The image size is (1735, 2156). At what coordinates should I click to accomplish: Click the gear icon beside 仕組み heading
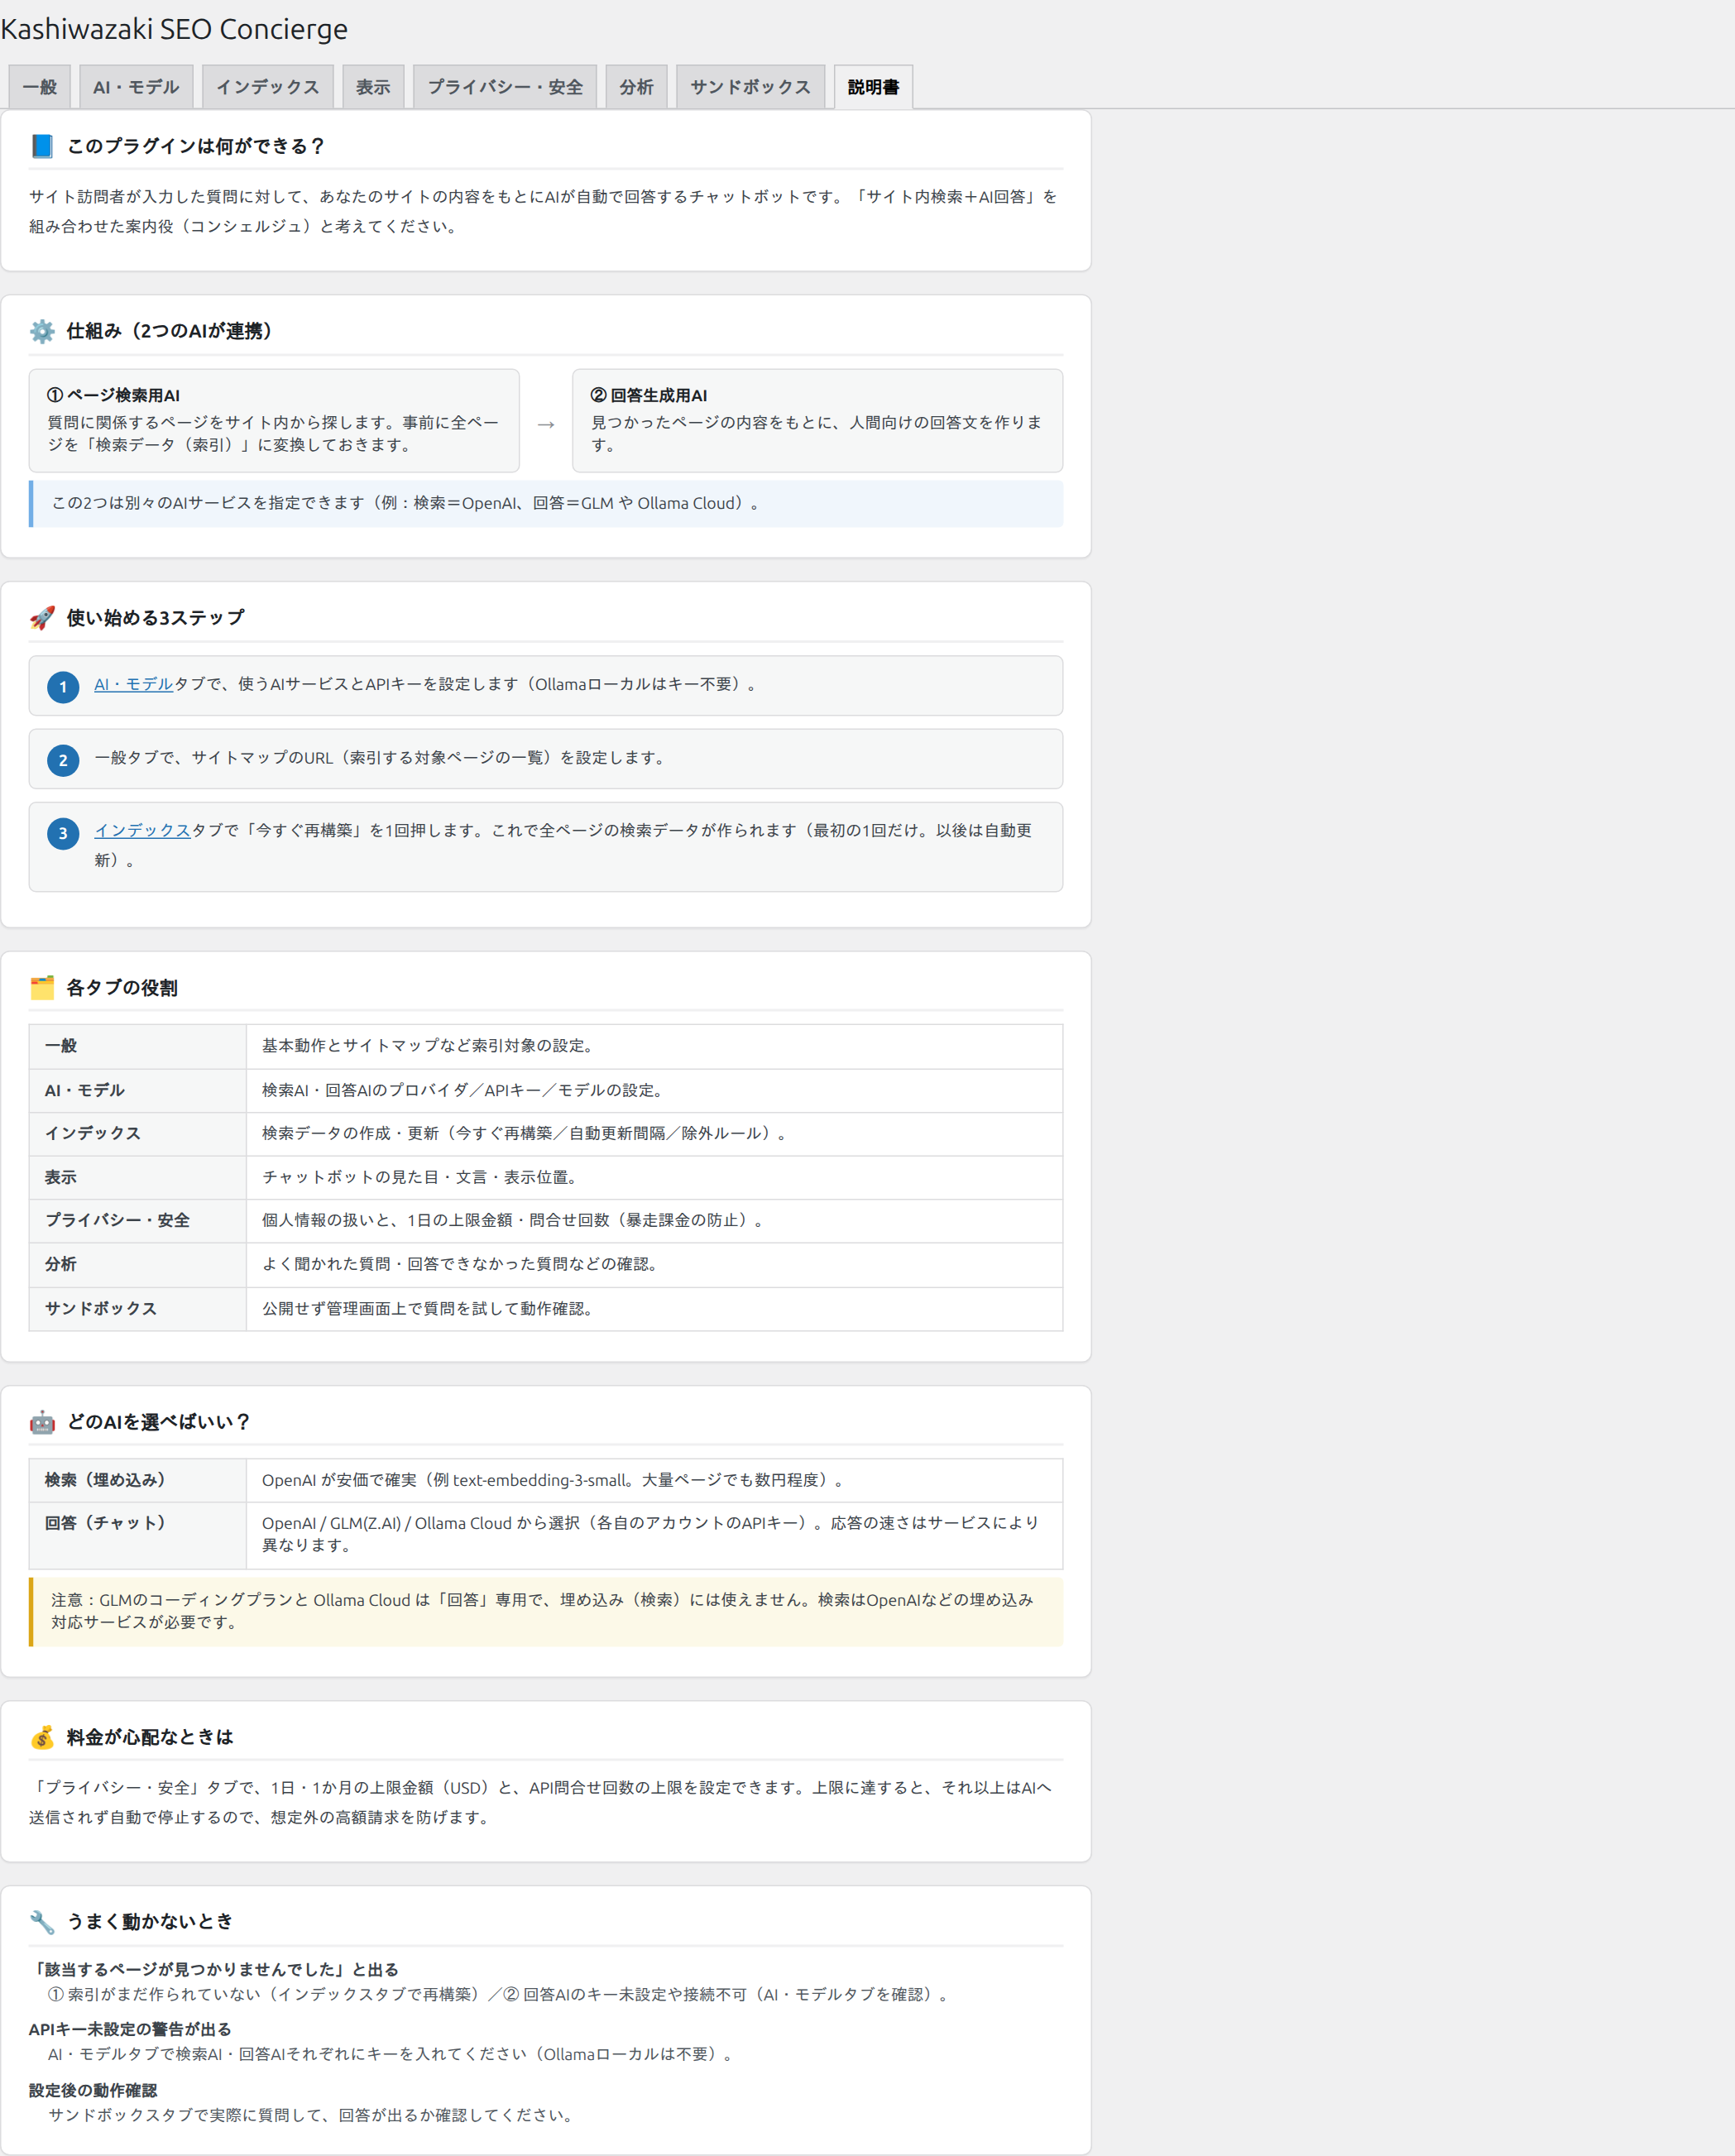click(42, 331)
